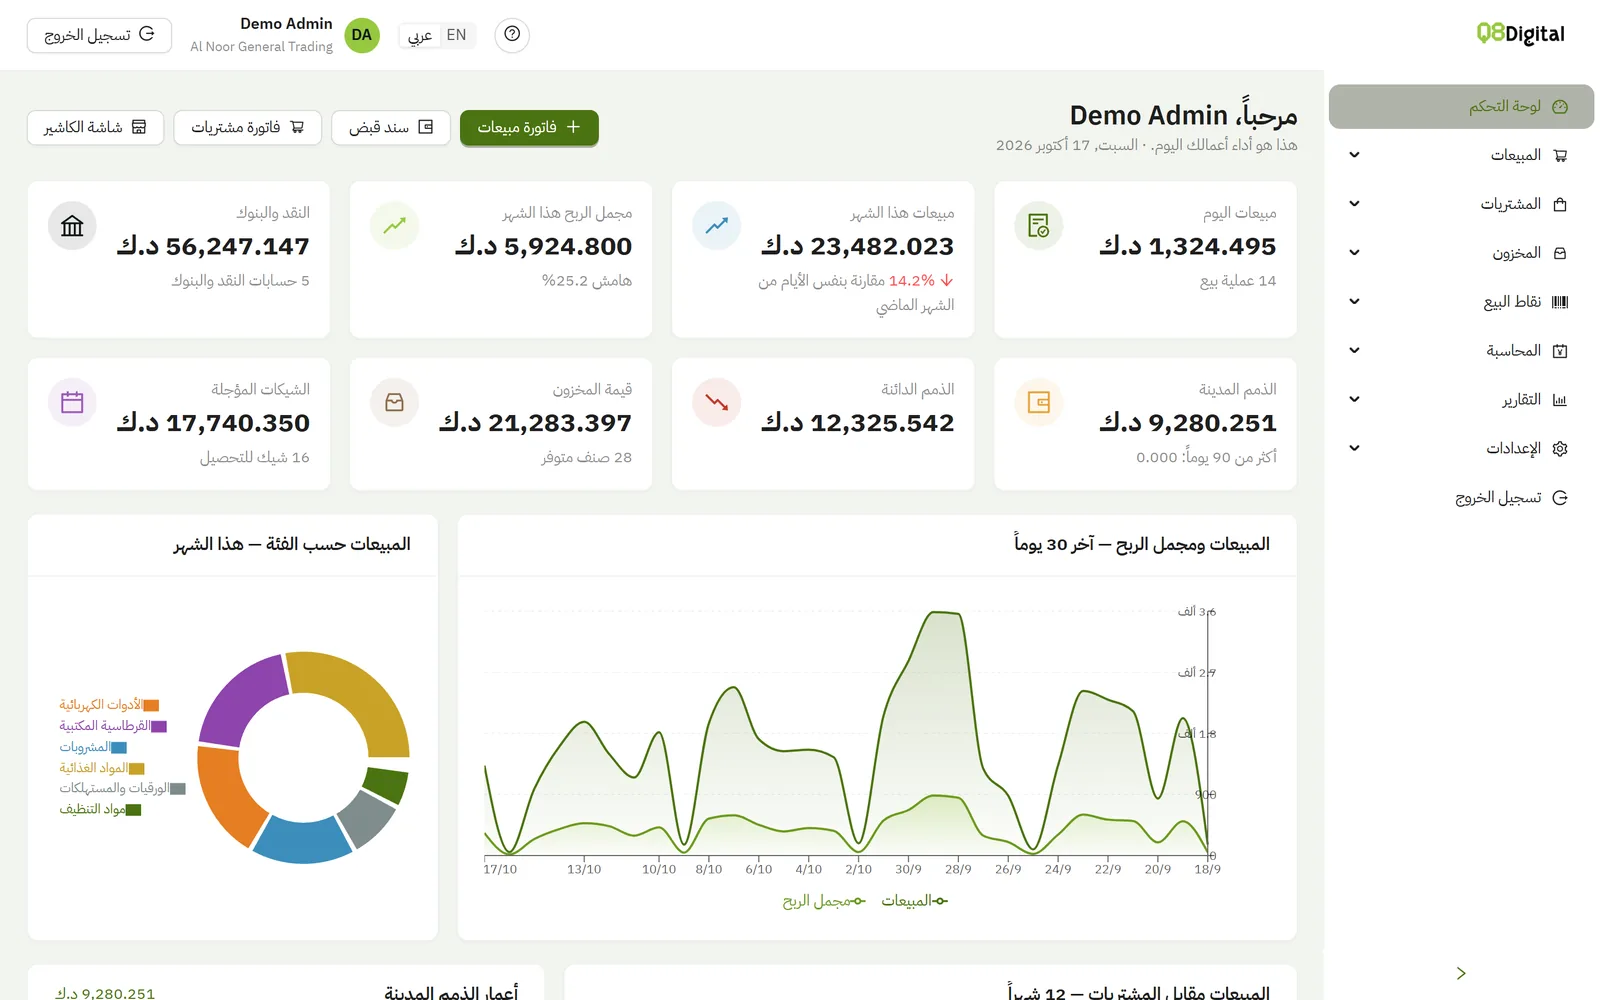Open شاشة الكاشير cashier screen
This screenshot has width=1600, height=1000.
pos(95,127)
